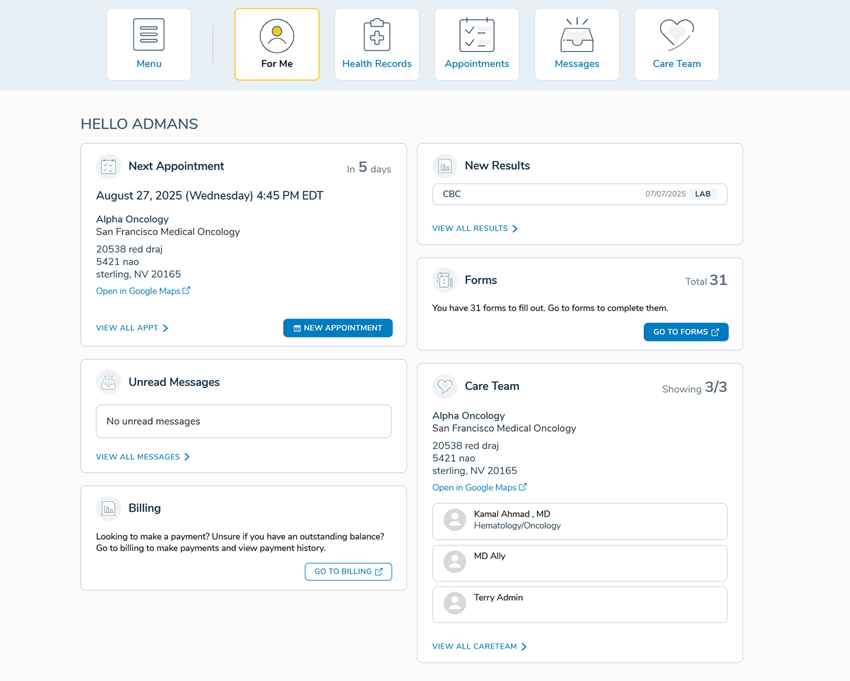
Task: Click the Forms card icon
Action: pyautogui.click(x=445, y=281)
